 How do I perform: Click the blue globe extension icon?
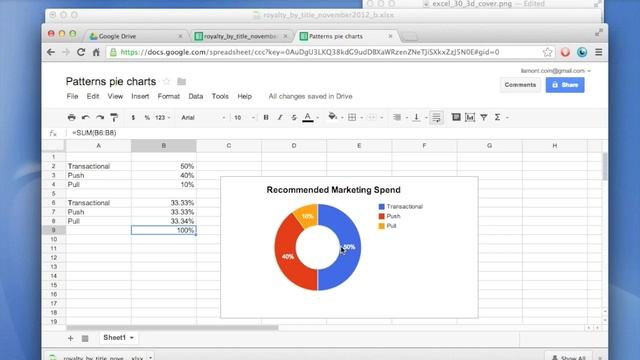(x=582, y=52)
